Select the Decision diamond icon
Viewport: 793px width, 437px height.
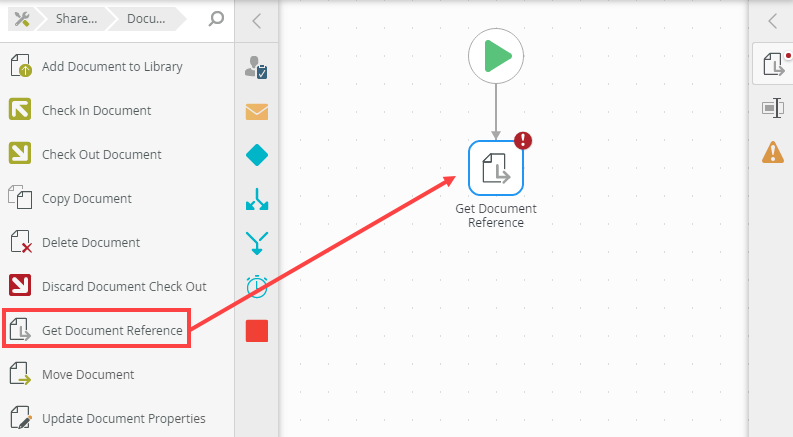tap(256, 155)
